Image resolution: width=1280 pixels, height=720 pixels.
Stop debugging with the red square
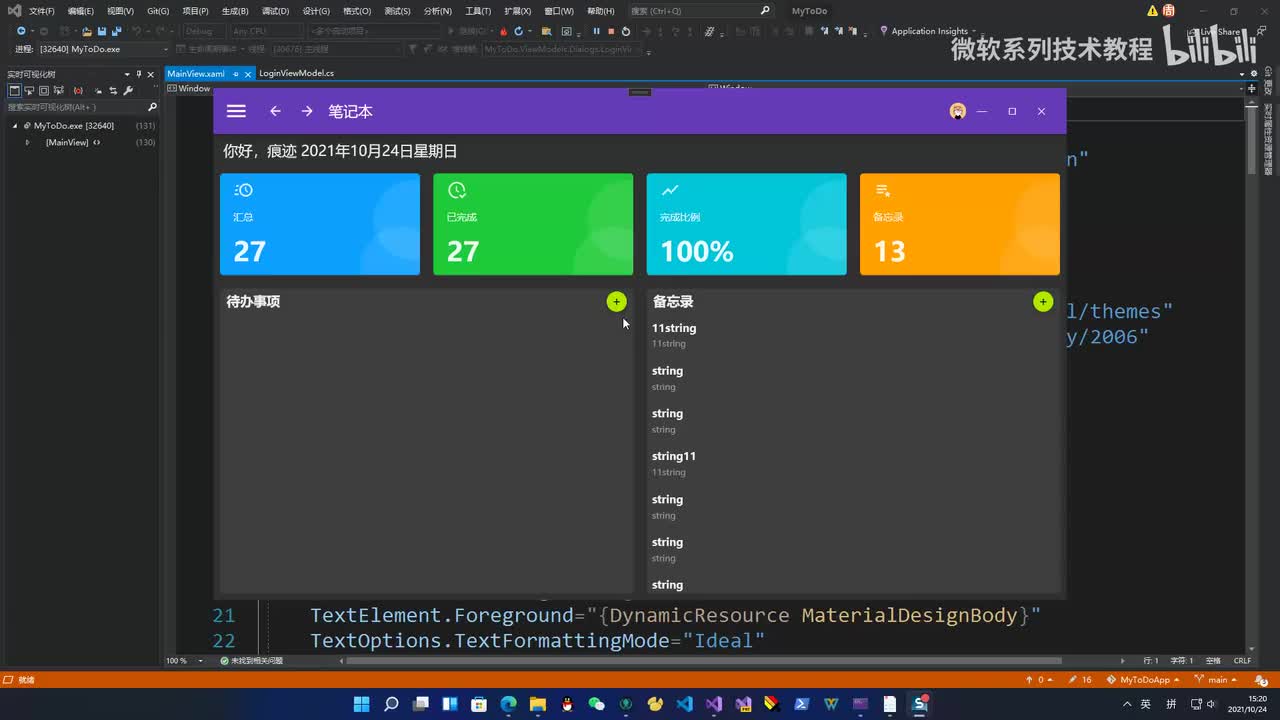(611, 31)
